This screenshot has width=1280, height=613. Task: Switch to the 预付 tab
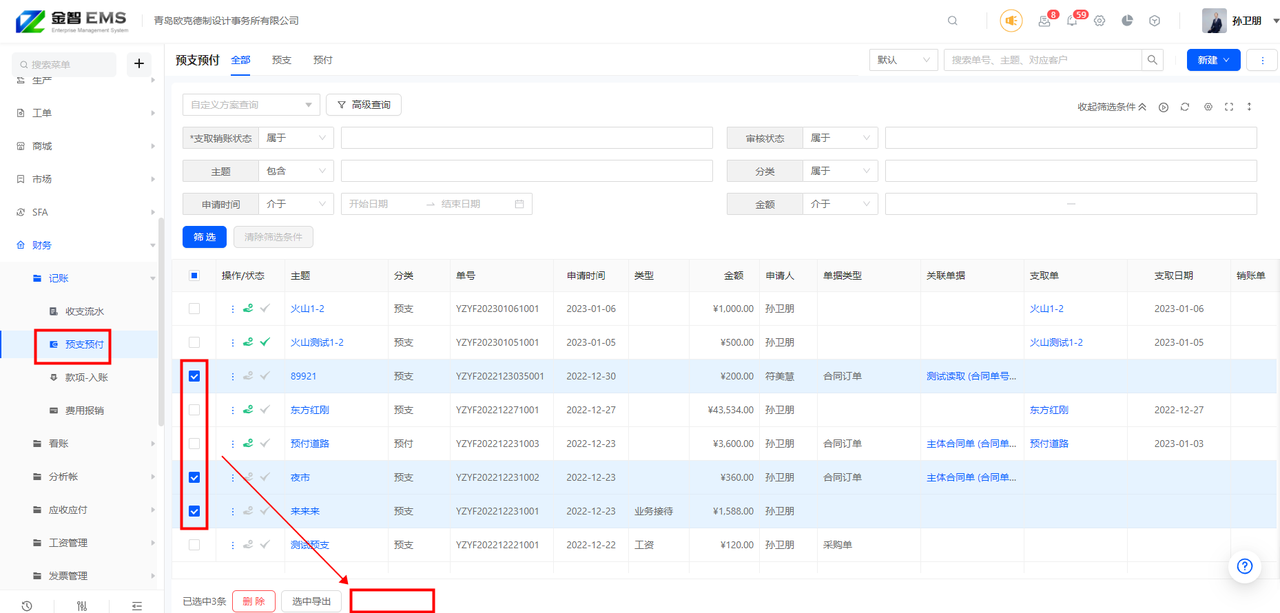[x=322, y=60]
